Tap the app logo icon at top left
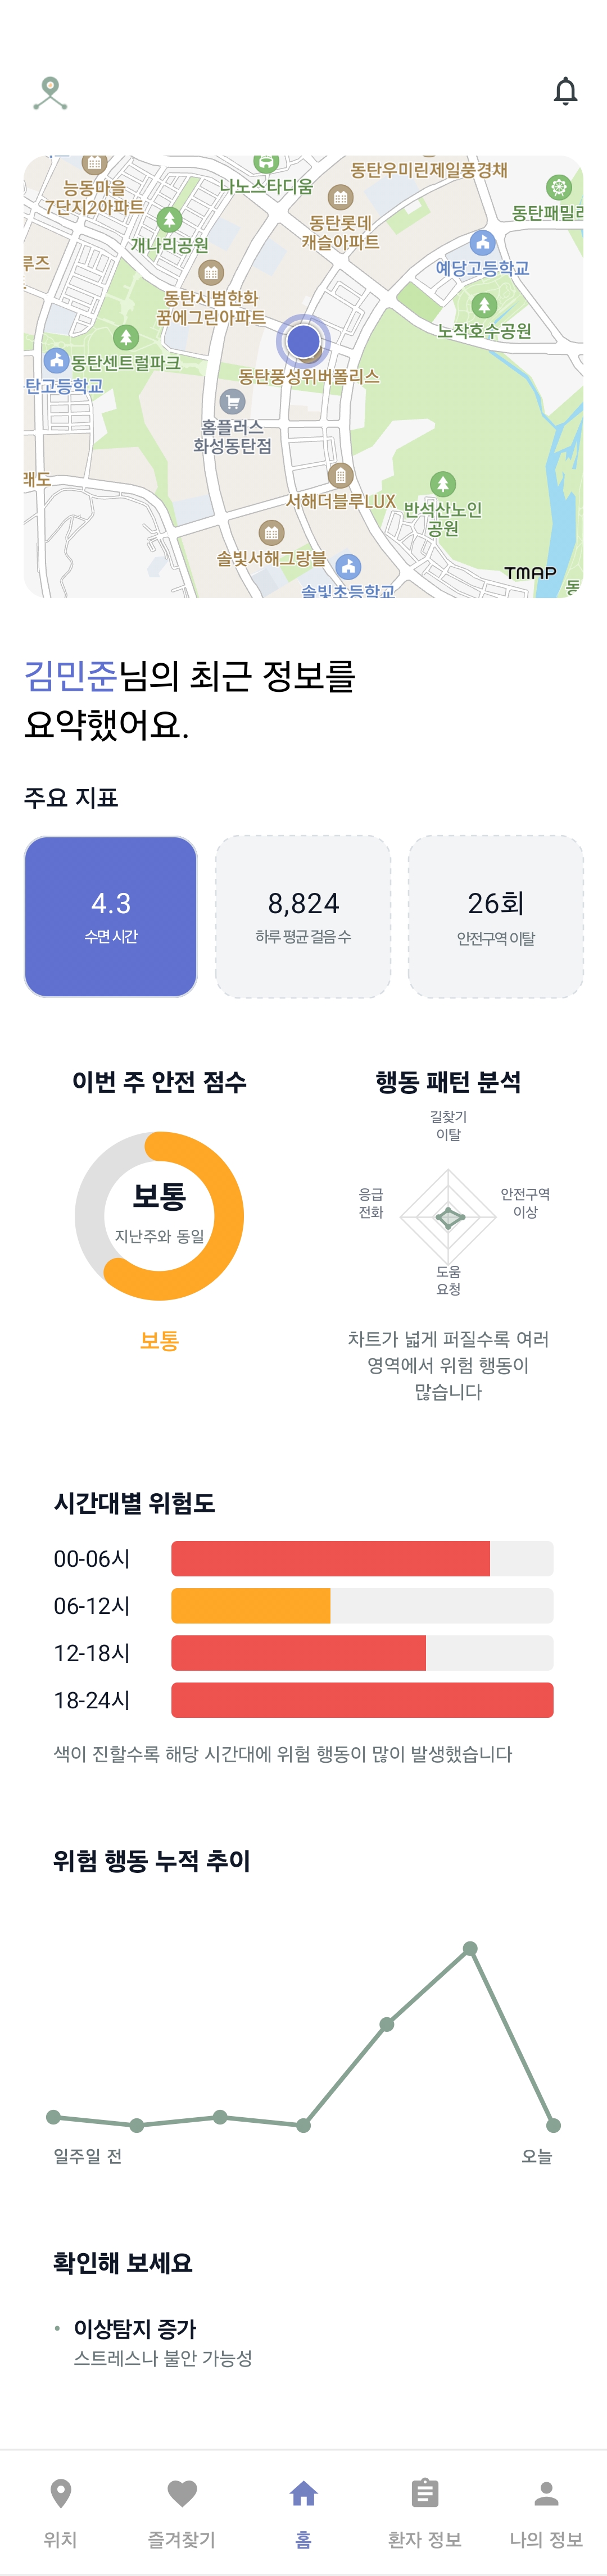This screenshot has height=2576, width=607. coord(50,93)
